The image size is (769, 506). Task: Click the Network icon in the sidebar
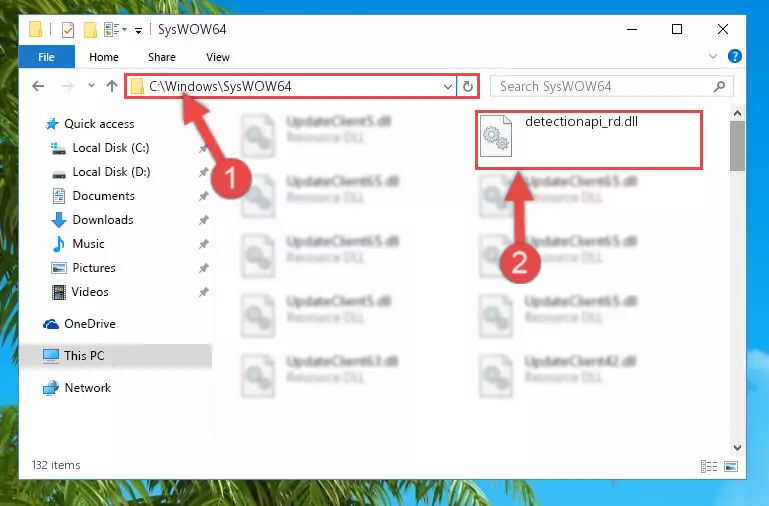coord(51,388)
